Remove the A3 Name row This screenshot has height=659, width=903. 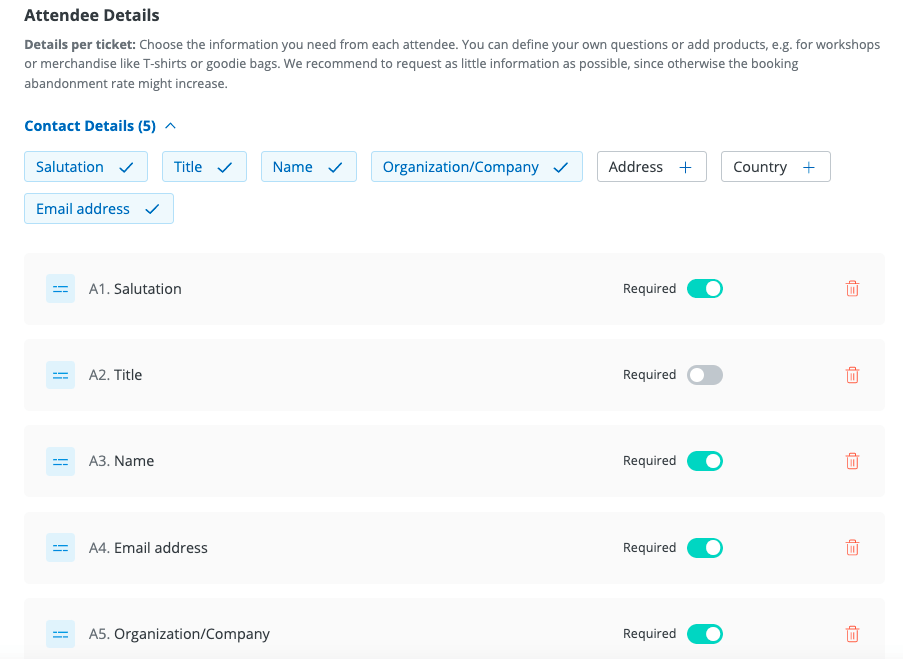[x=852, y=461]
